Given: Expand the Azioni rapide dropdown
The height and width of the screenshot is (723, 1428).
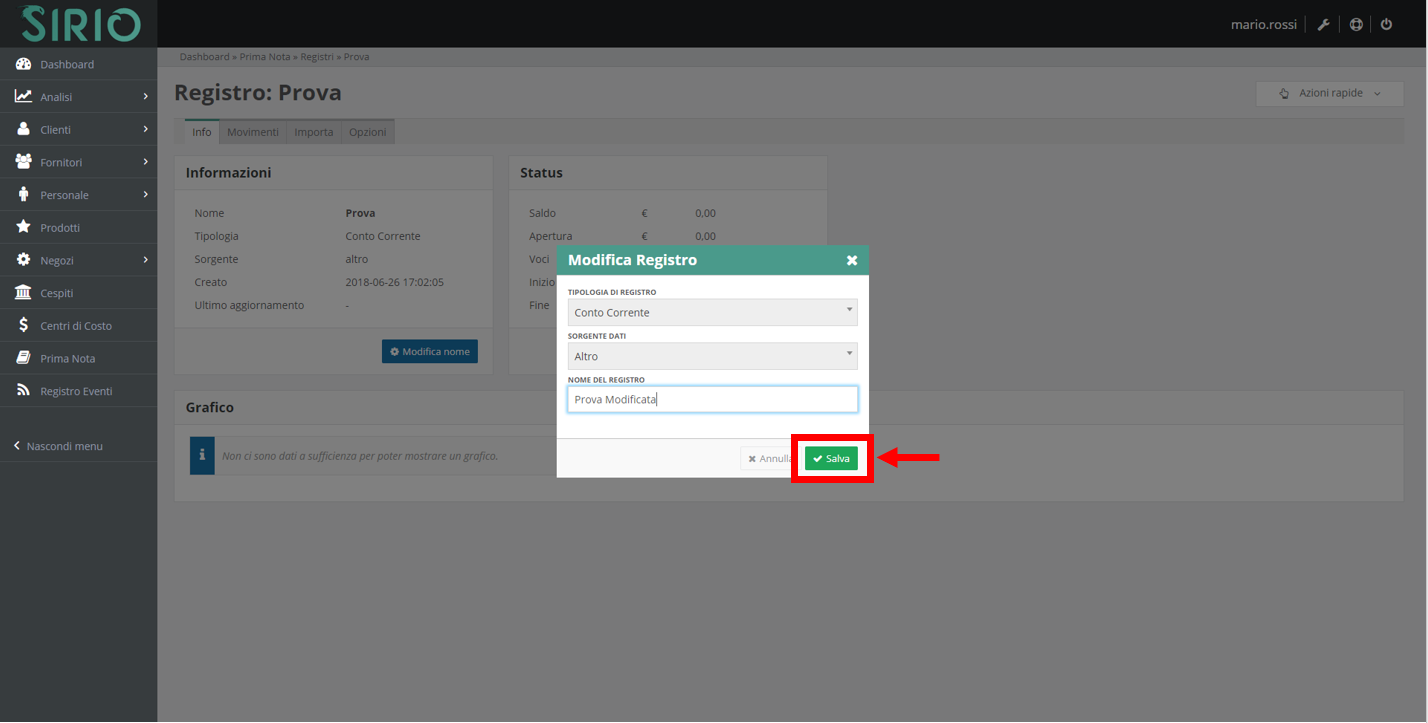Looking at the screenshot, I should click(x=1329, y=93).
